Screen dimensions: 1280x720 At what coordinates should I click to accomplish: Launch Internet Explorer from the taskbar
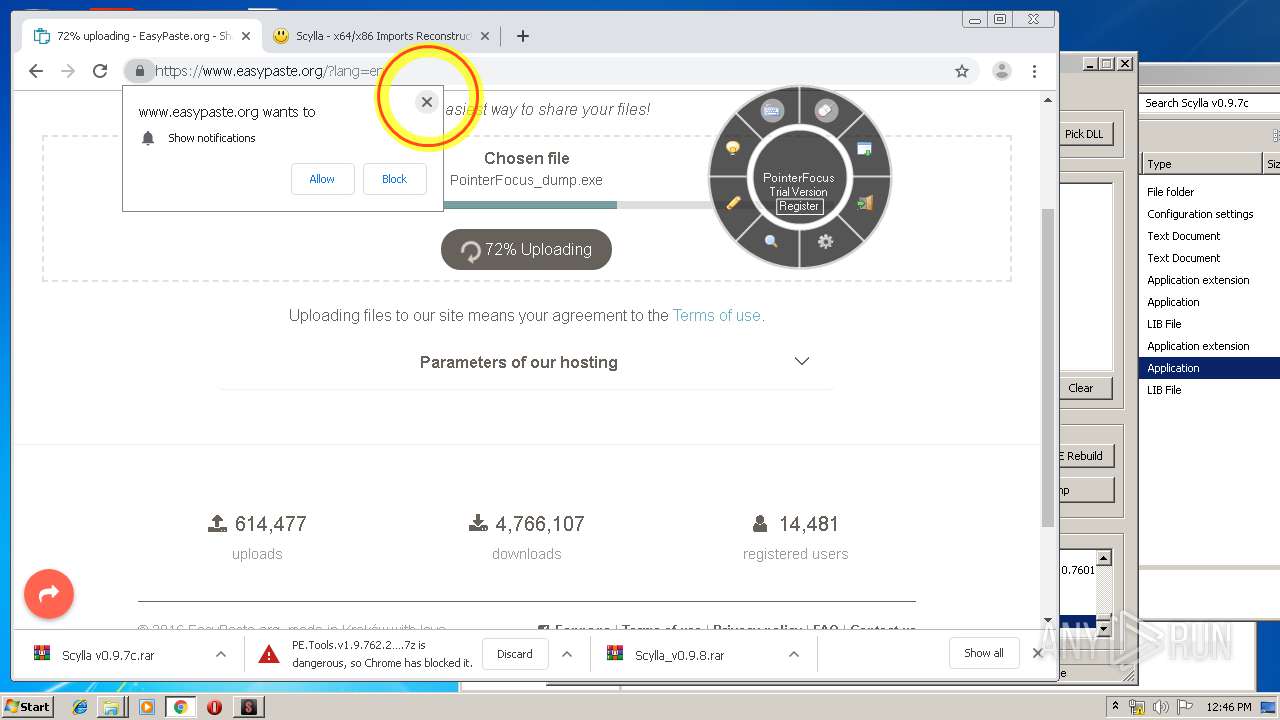(80, 707)
